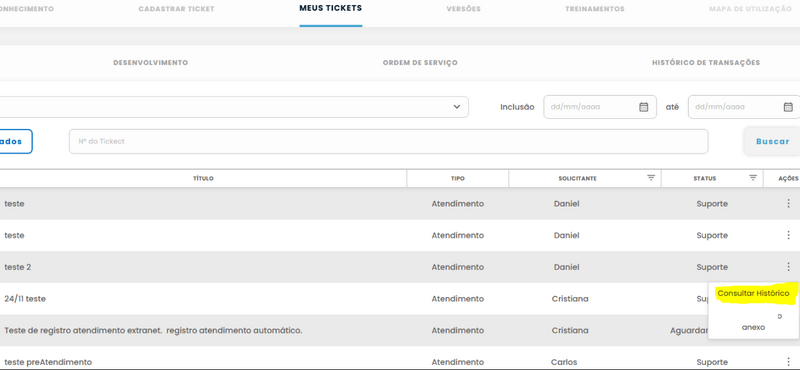The image size is (800, 370).
Task: Open the calendar picker for the até date
Action: pos(788,107)
